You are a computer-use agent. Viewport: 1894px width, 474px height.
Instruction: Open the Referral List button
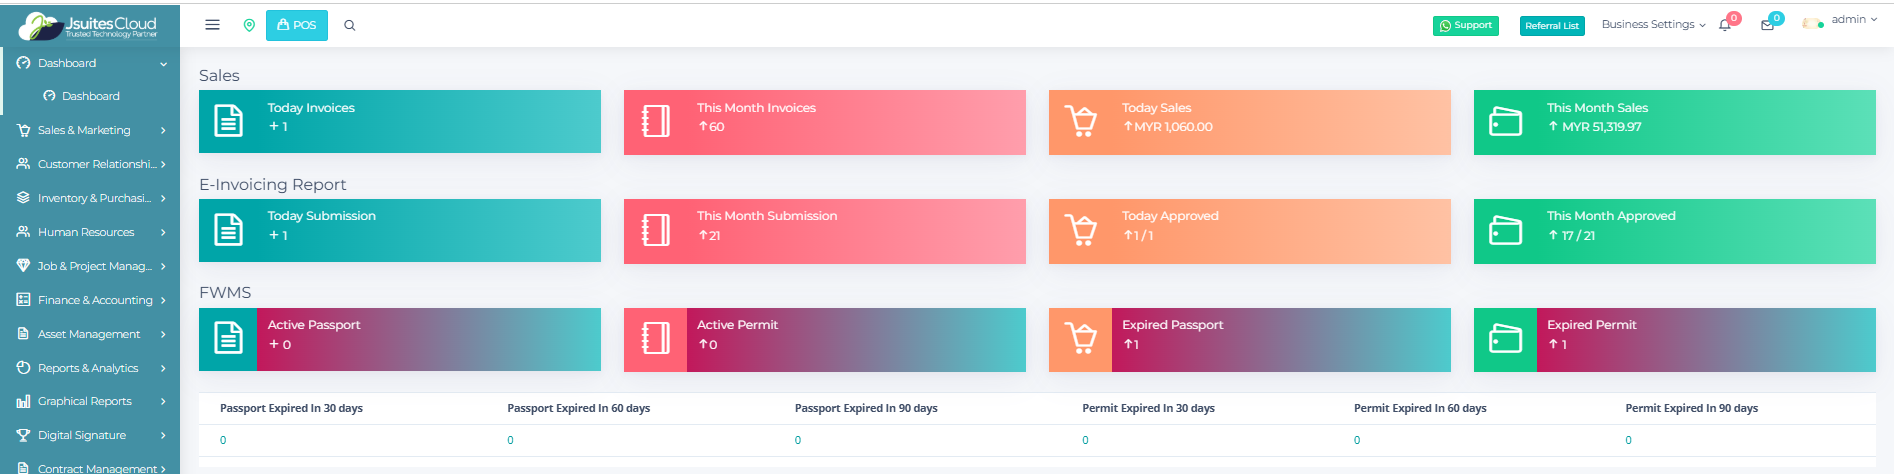[1551, 25]
